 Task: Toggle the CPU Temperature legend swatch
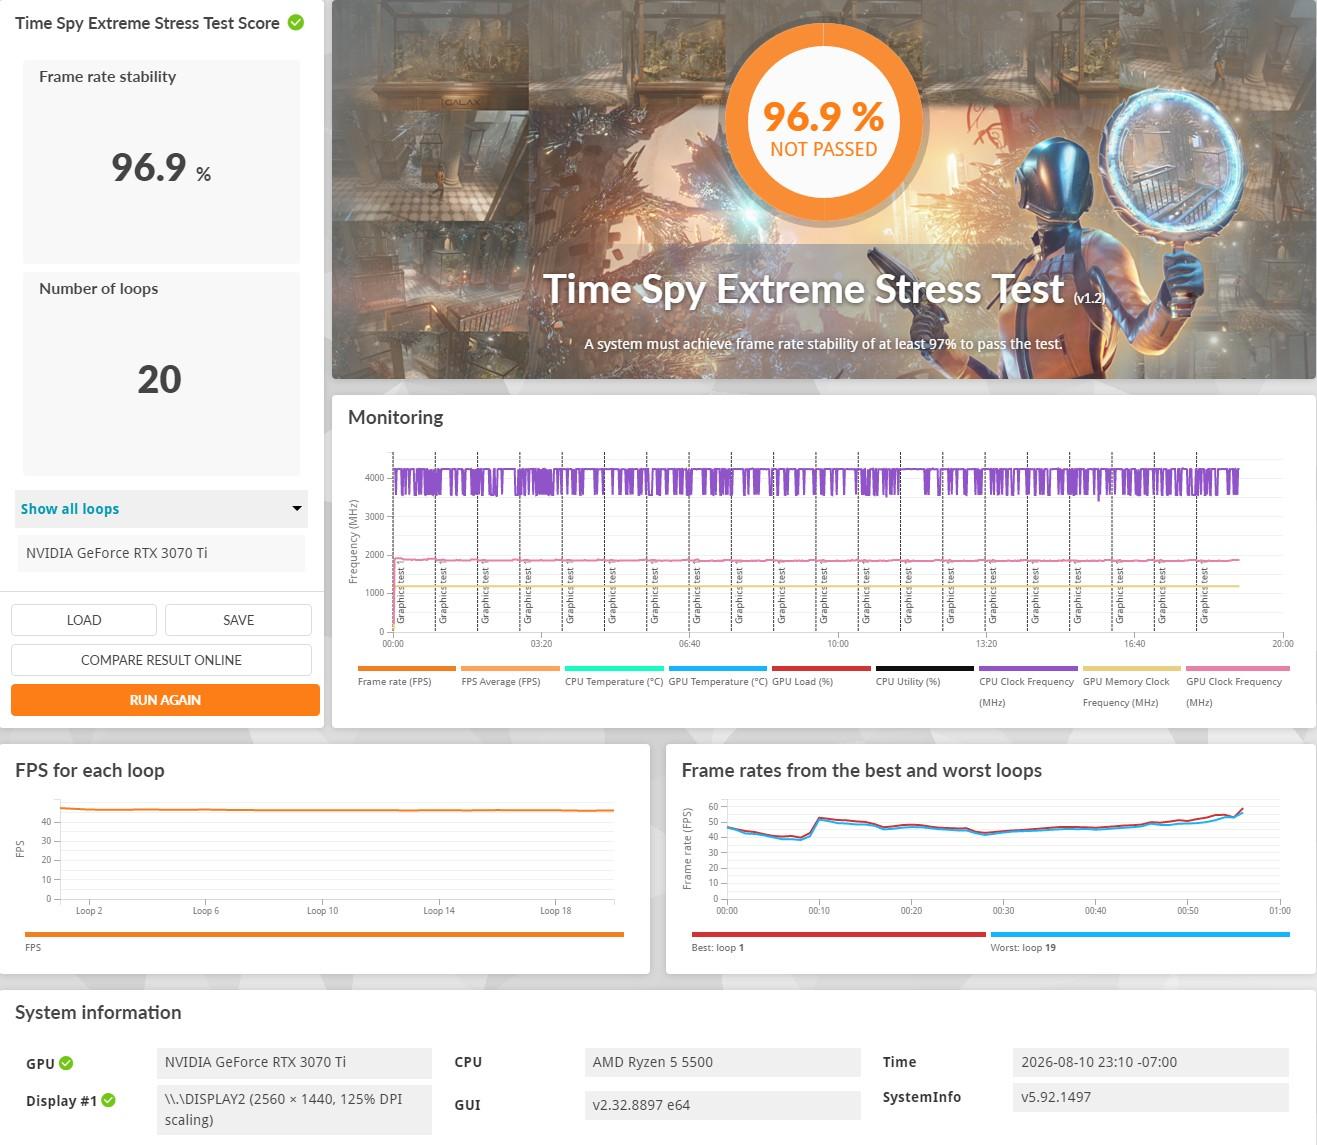[x=614, y=668]
